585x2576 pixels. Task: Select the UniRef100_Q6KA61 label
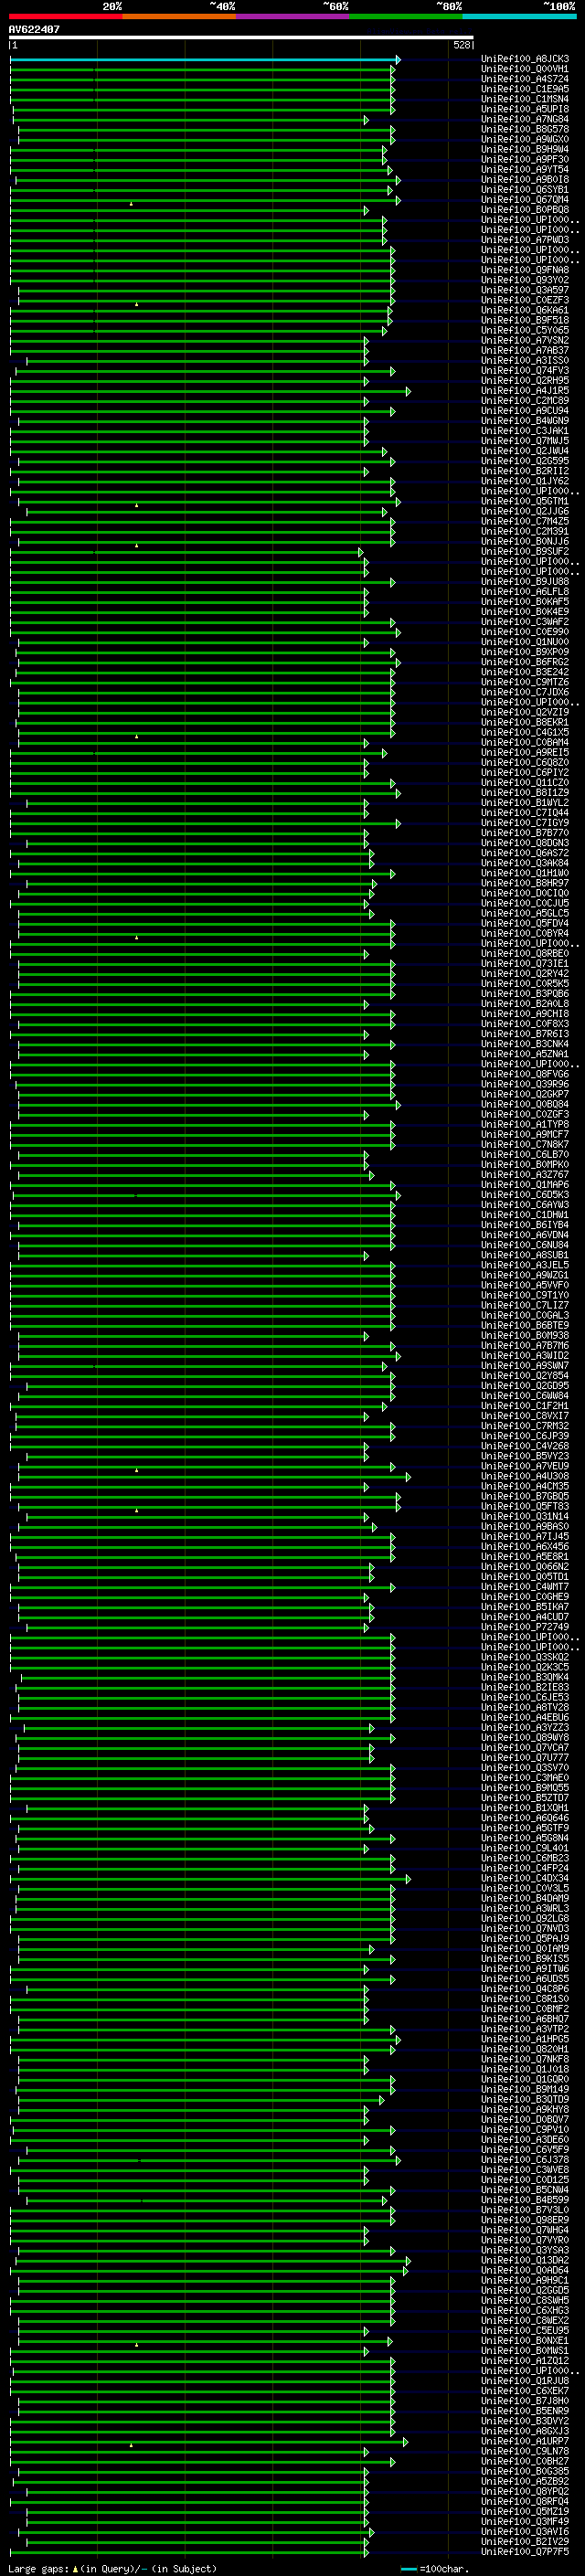pyautogui.click(x=525, y=310)
